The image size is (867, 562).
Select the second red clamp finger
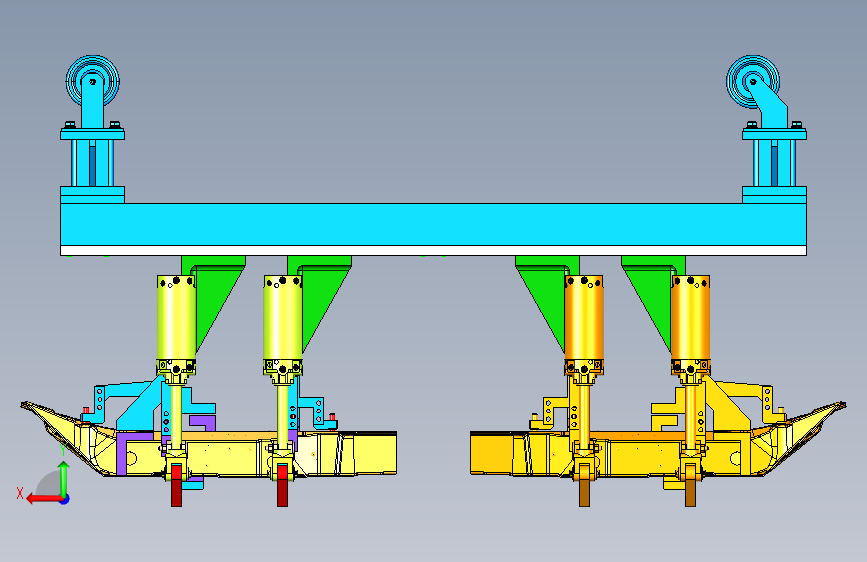[282, 486]
